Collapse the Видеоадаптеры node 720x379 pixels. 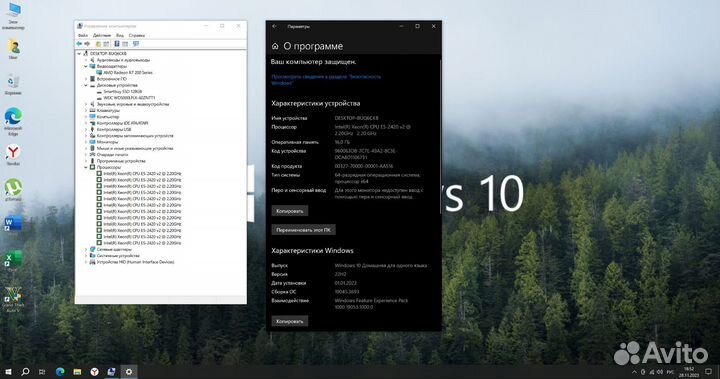86,66
